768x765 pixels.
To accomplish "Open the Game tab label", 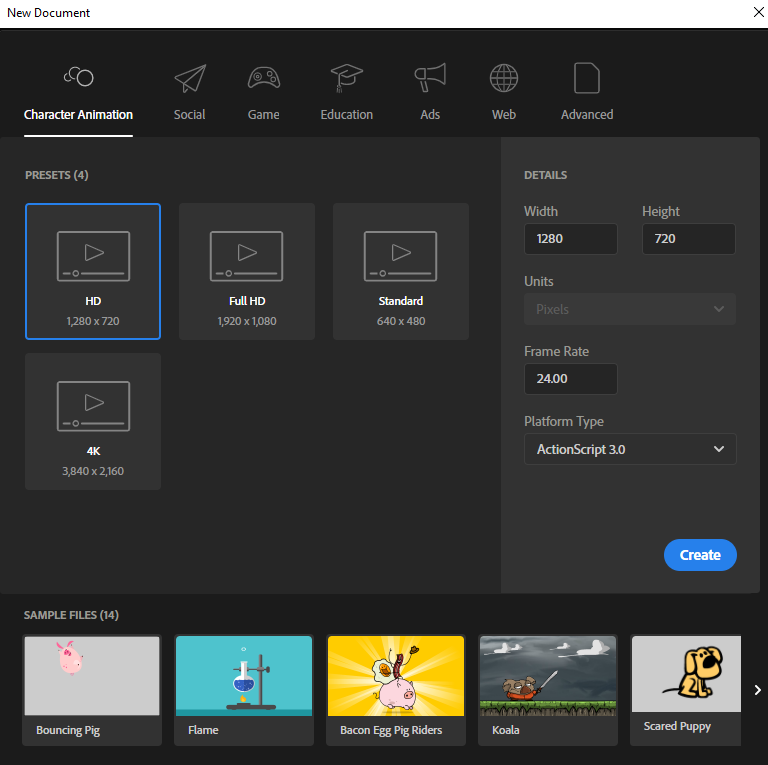I will pos(264,115).
